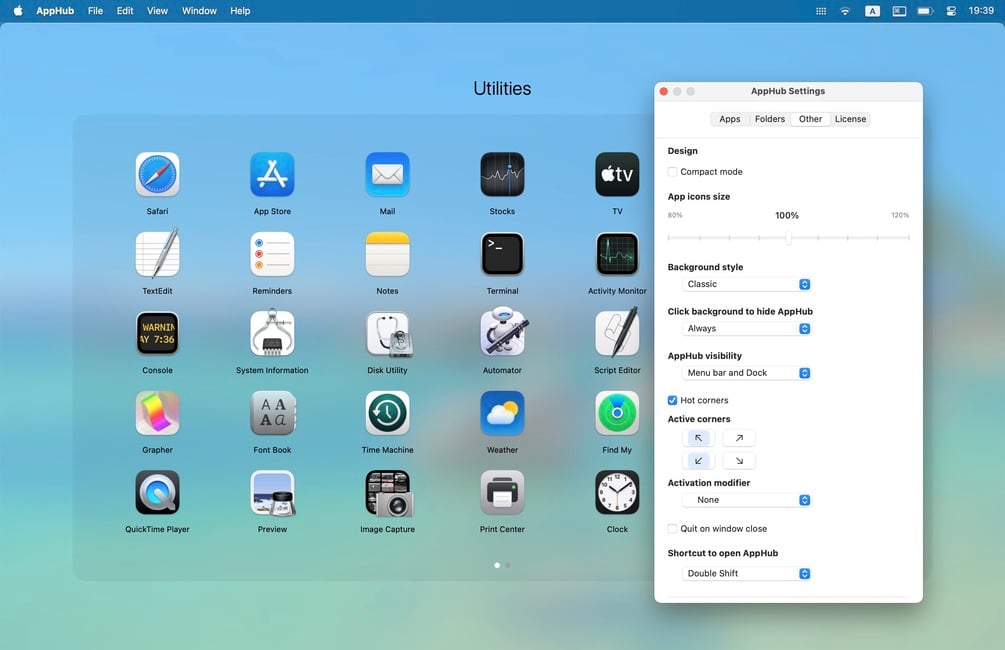Launch the Weather app icon
Screen dimensions: 1005x650
click(502, 413)
